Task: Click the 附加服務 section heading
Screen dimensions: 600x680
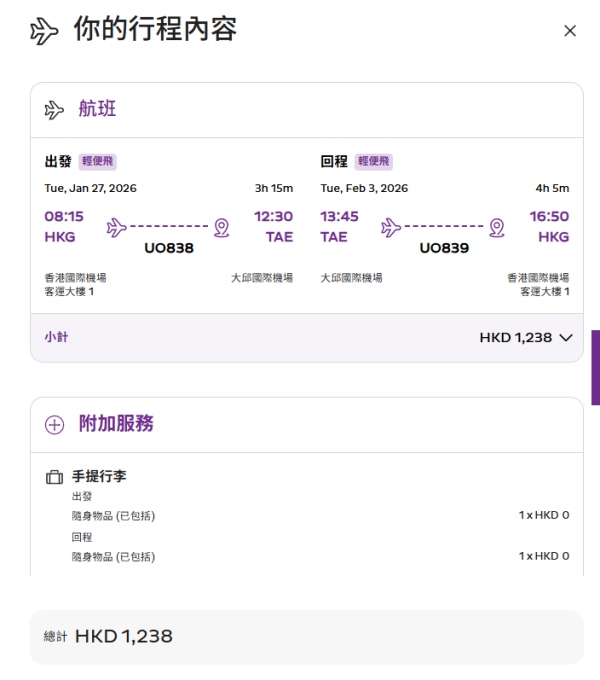Action: tap(116, 423)
